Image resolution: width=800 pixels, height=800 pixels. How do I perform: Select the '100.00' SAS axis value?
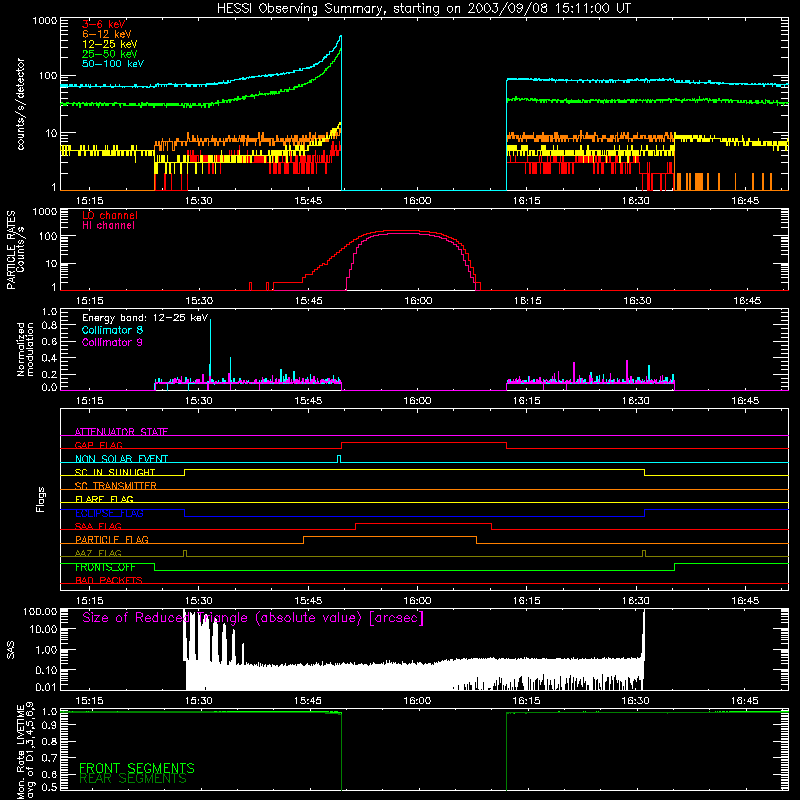[40, 611]
